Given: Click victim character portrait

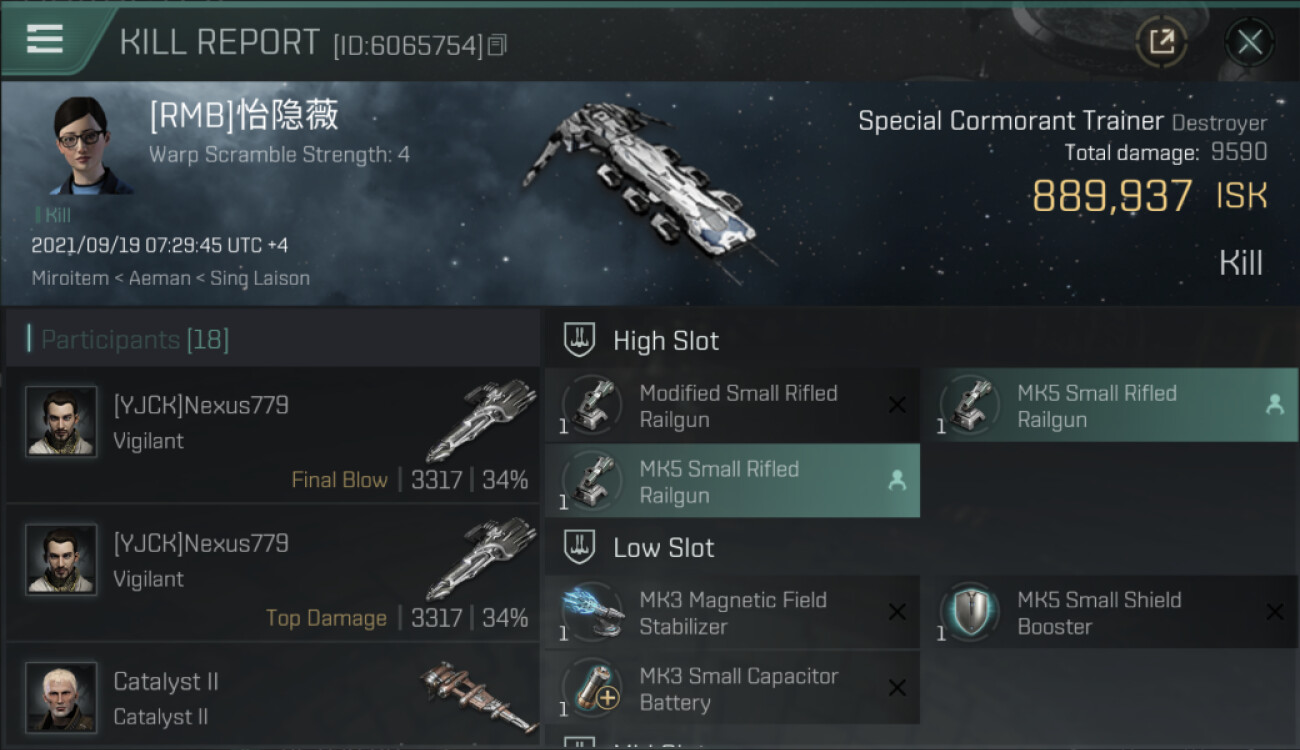Looking at the screenshot, I should pyautogui.click(x=90, y=145).
